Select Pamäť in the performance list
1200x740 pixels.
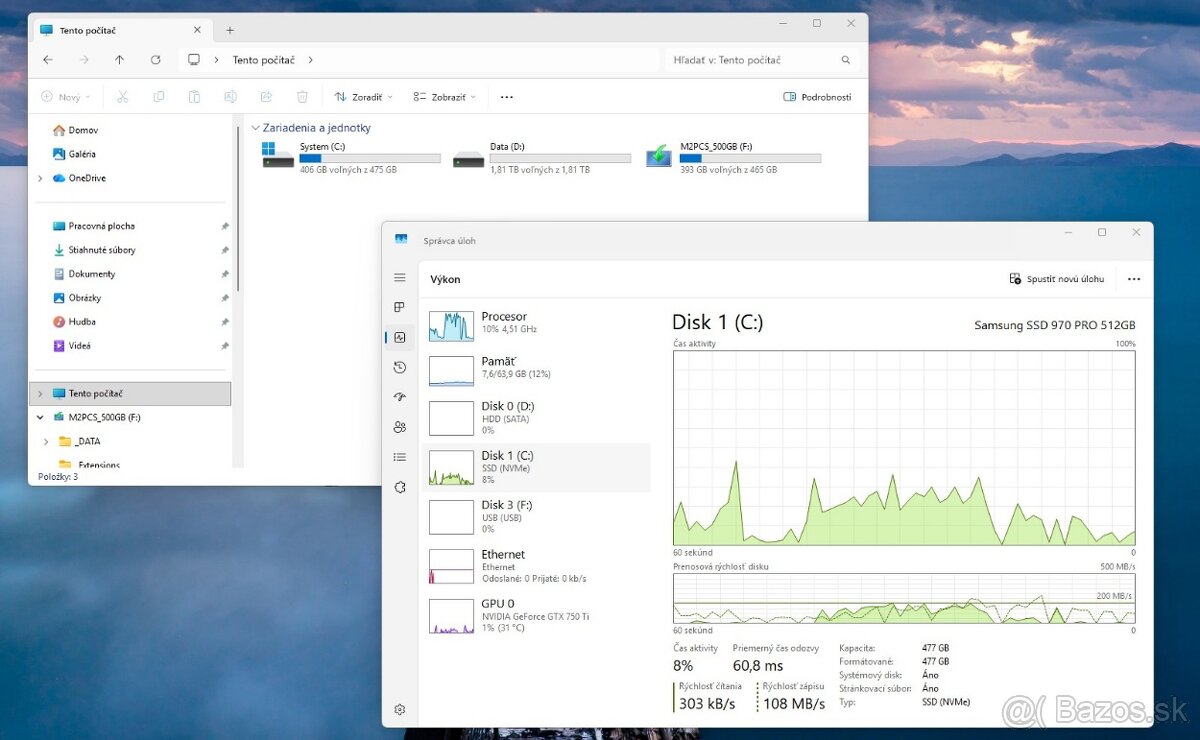tap(539, 368)
